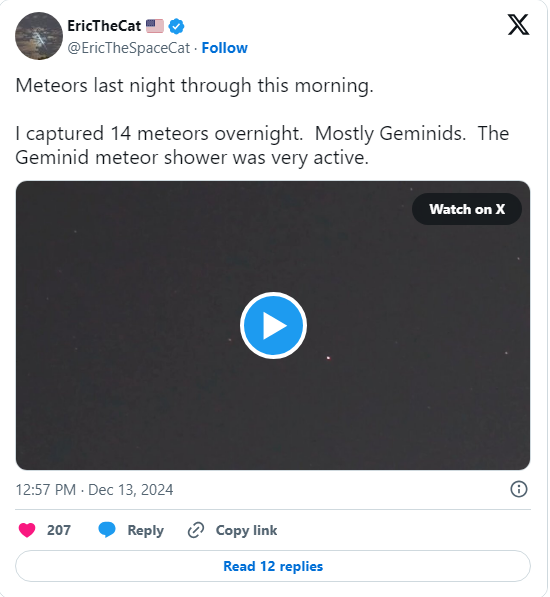Open the EricTheCat display name
Image resolution: width=550 pixels, height=597 pixels.
(x=104, y=26)
